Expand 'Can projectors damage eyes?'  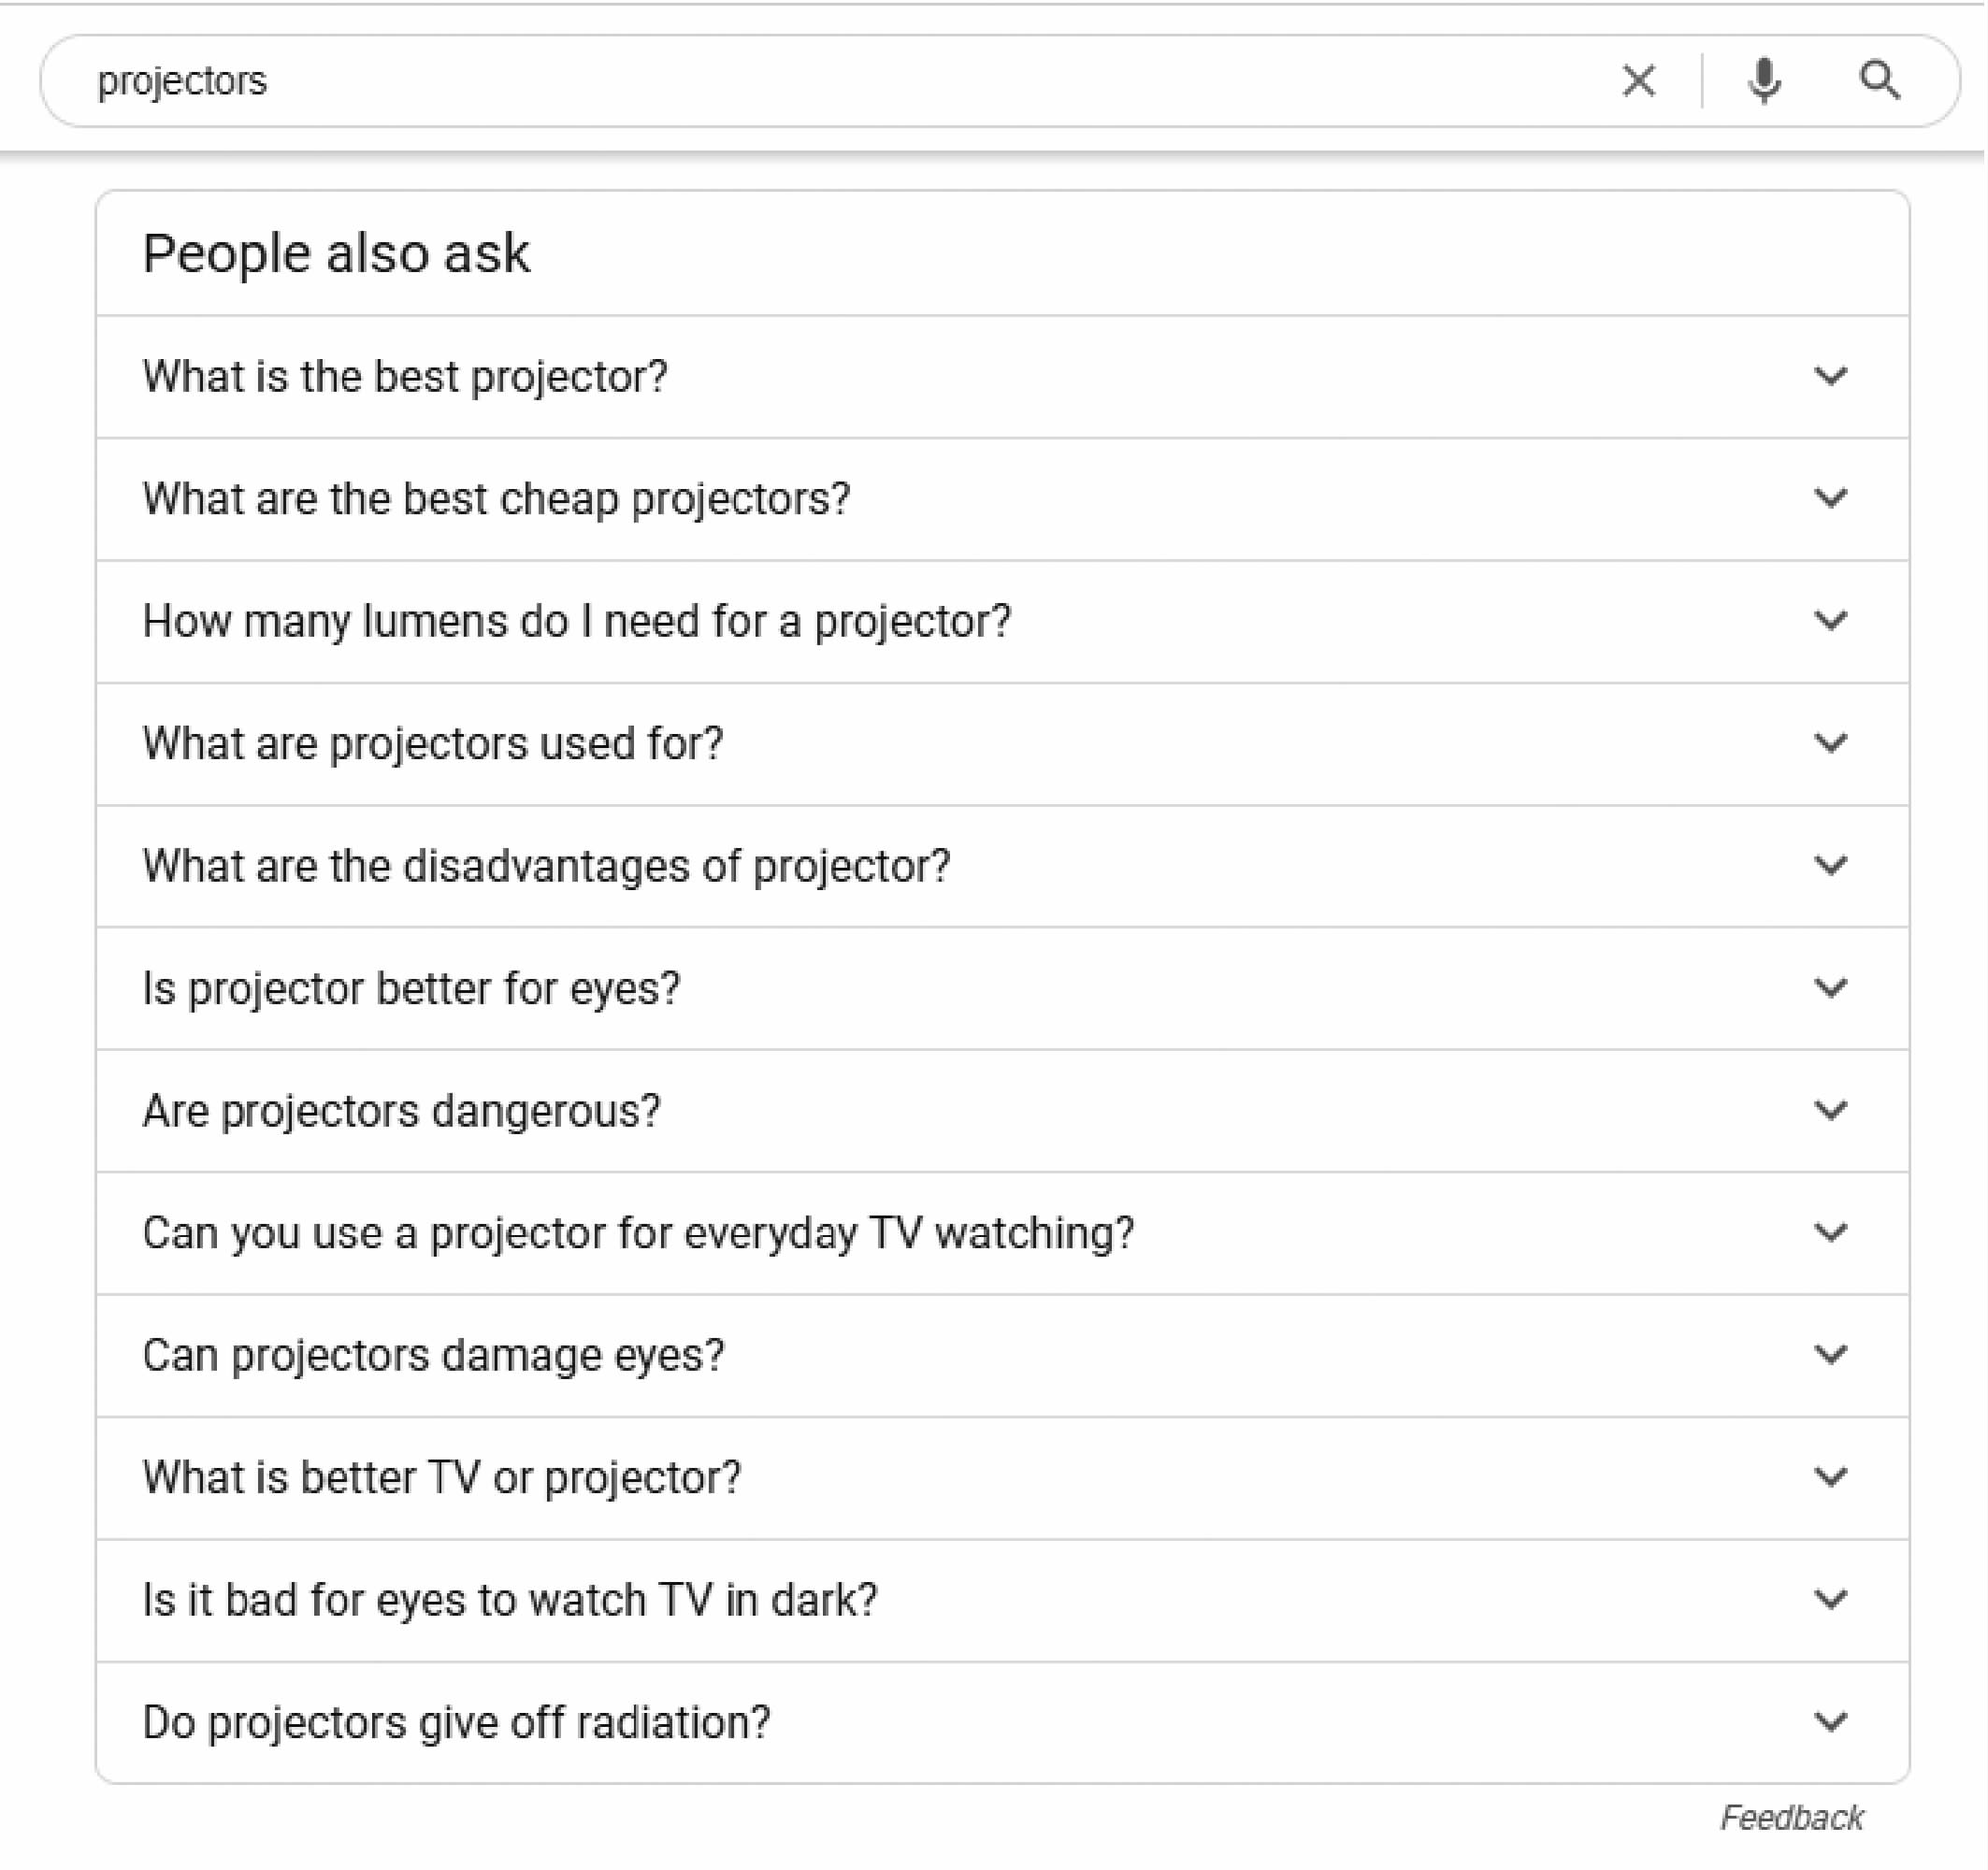click(x=434, y=1356)
